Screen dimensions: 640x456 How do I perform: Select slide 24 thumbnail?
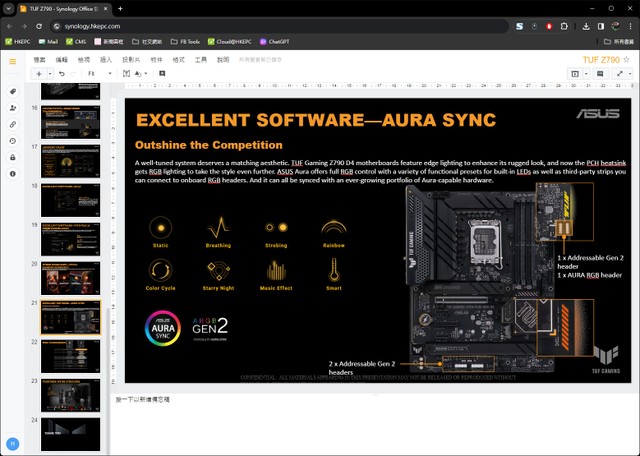point(70,434)
